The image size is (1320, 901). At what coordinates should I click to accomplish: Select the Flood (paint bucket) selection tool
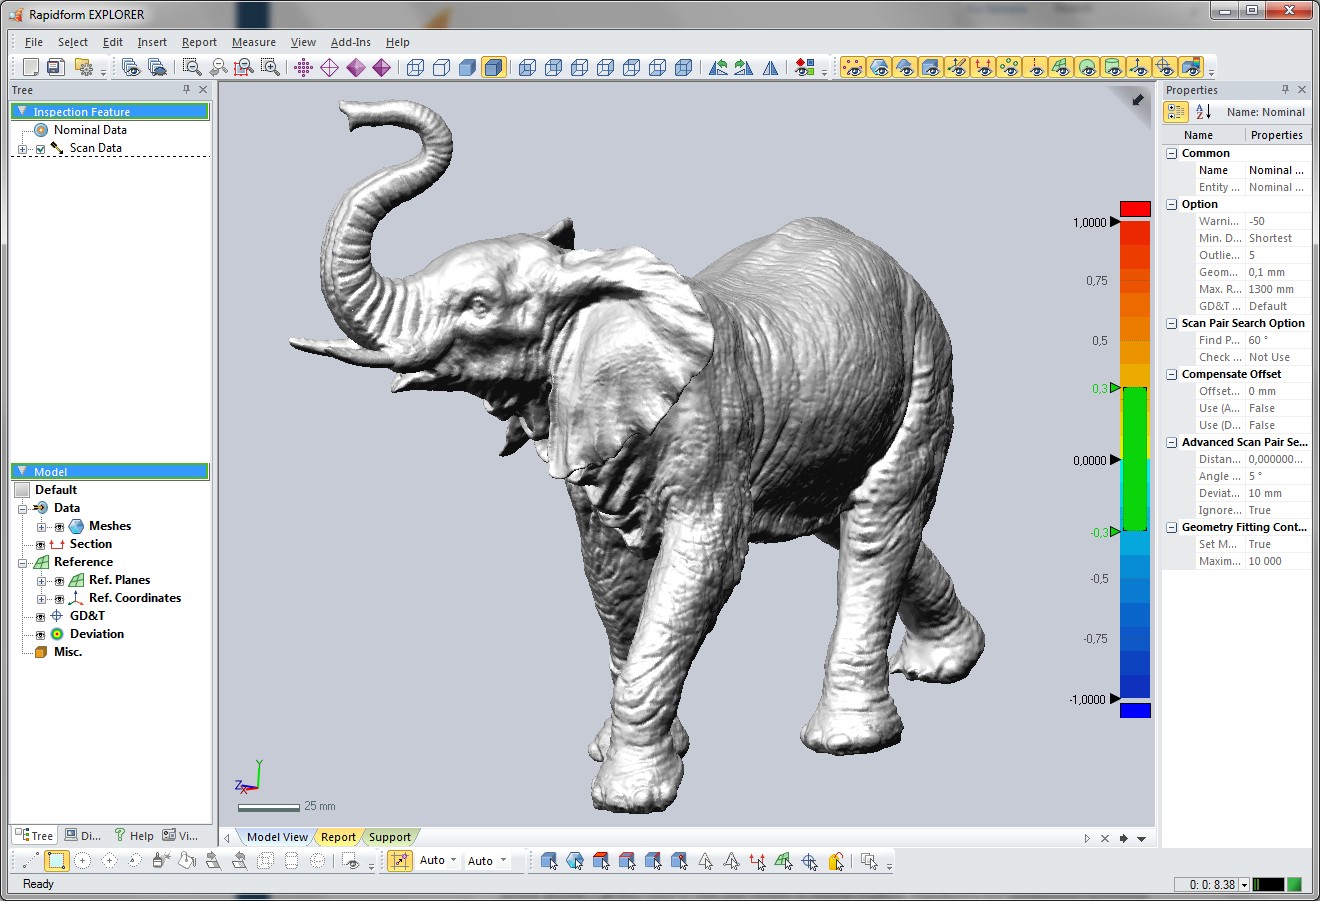[187, 860]
